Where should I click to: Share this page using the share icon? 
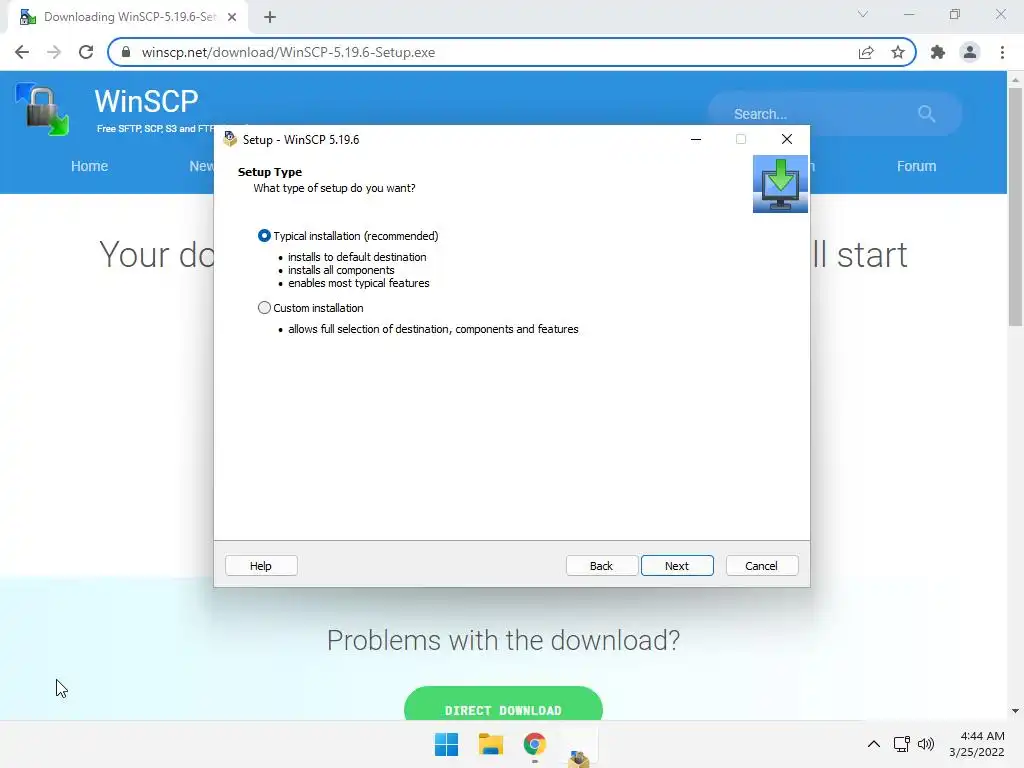[x=866, y=52]
